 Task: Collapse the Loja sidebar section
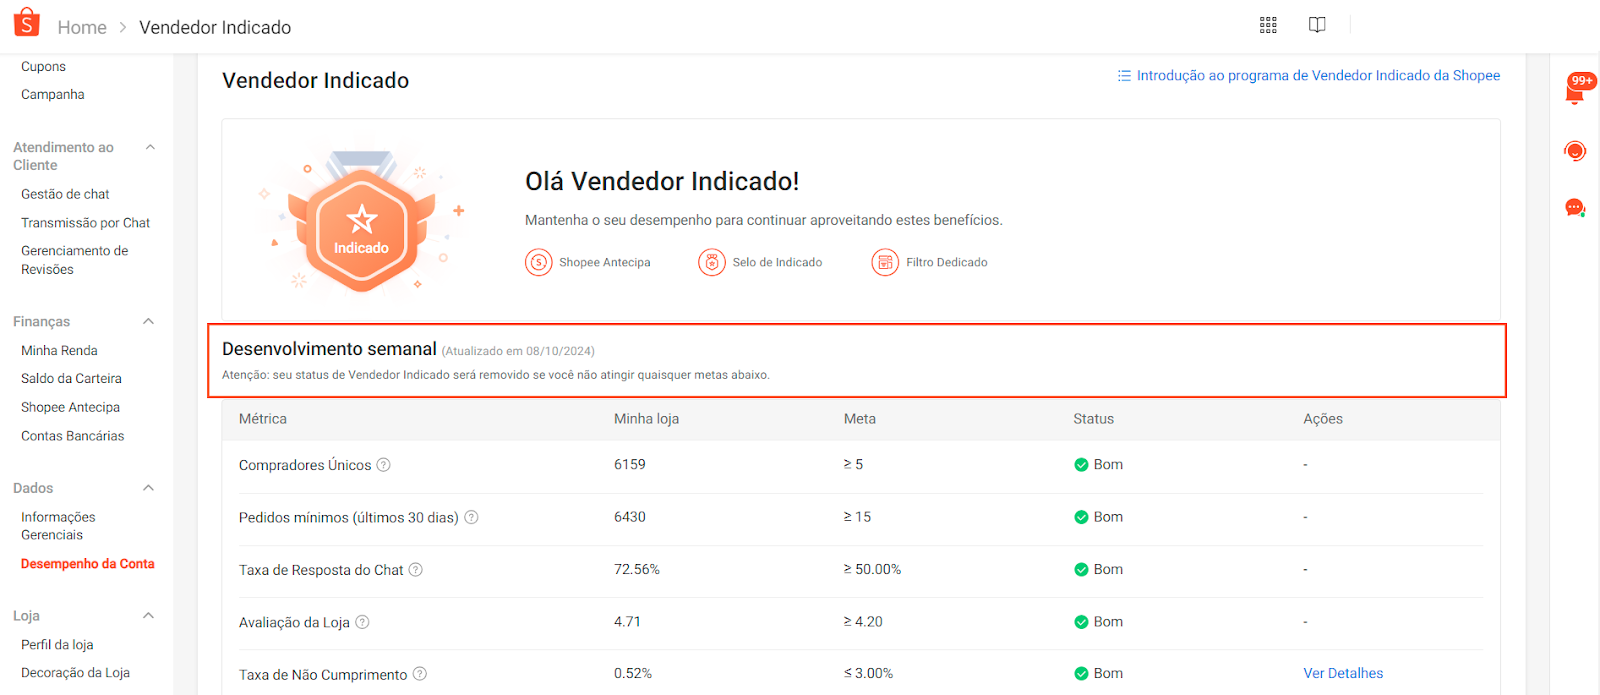pyautogui.click(x=149, y=615)
